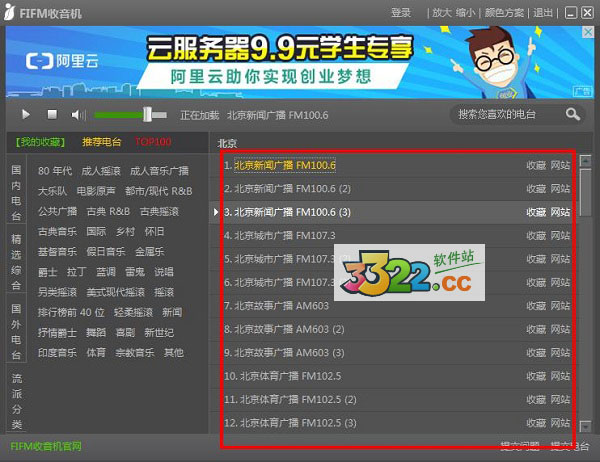
Task: Open the 我的收藏 tab
Action: coord(40,142)
